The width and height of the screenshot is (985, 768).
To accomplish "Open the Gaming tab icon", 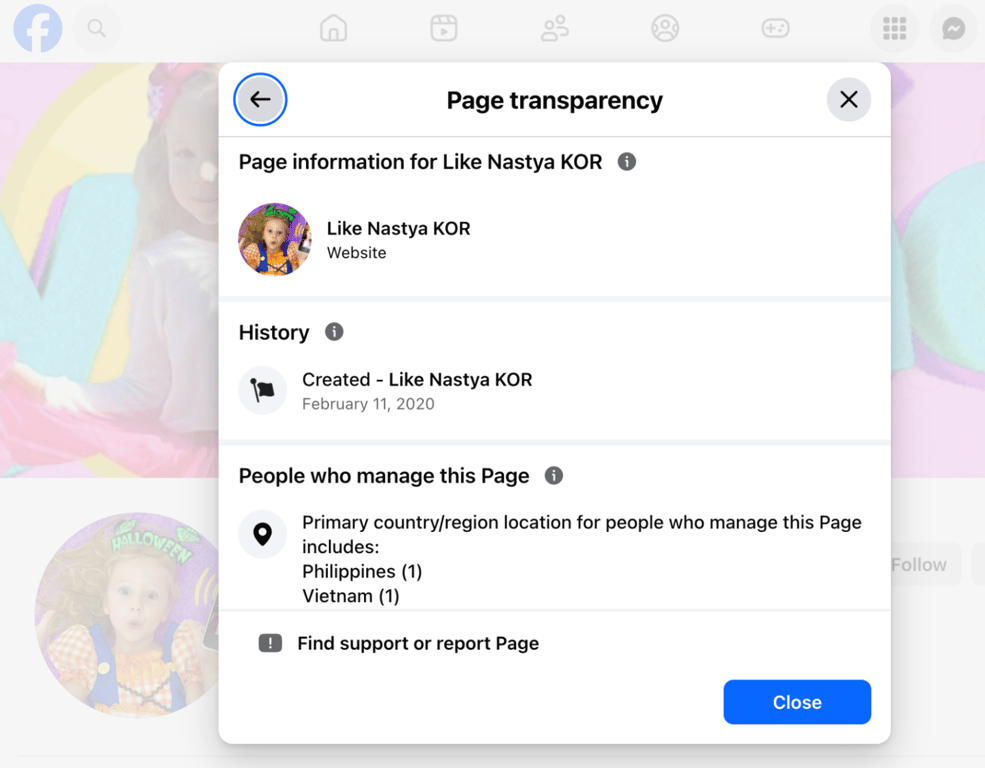I will pyautogui.click(x=776, y=28).
